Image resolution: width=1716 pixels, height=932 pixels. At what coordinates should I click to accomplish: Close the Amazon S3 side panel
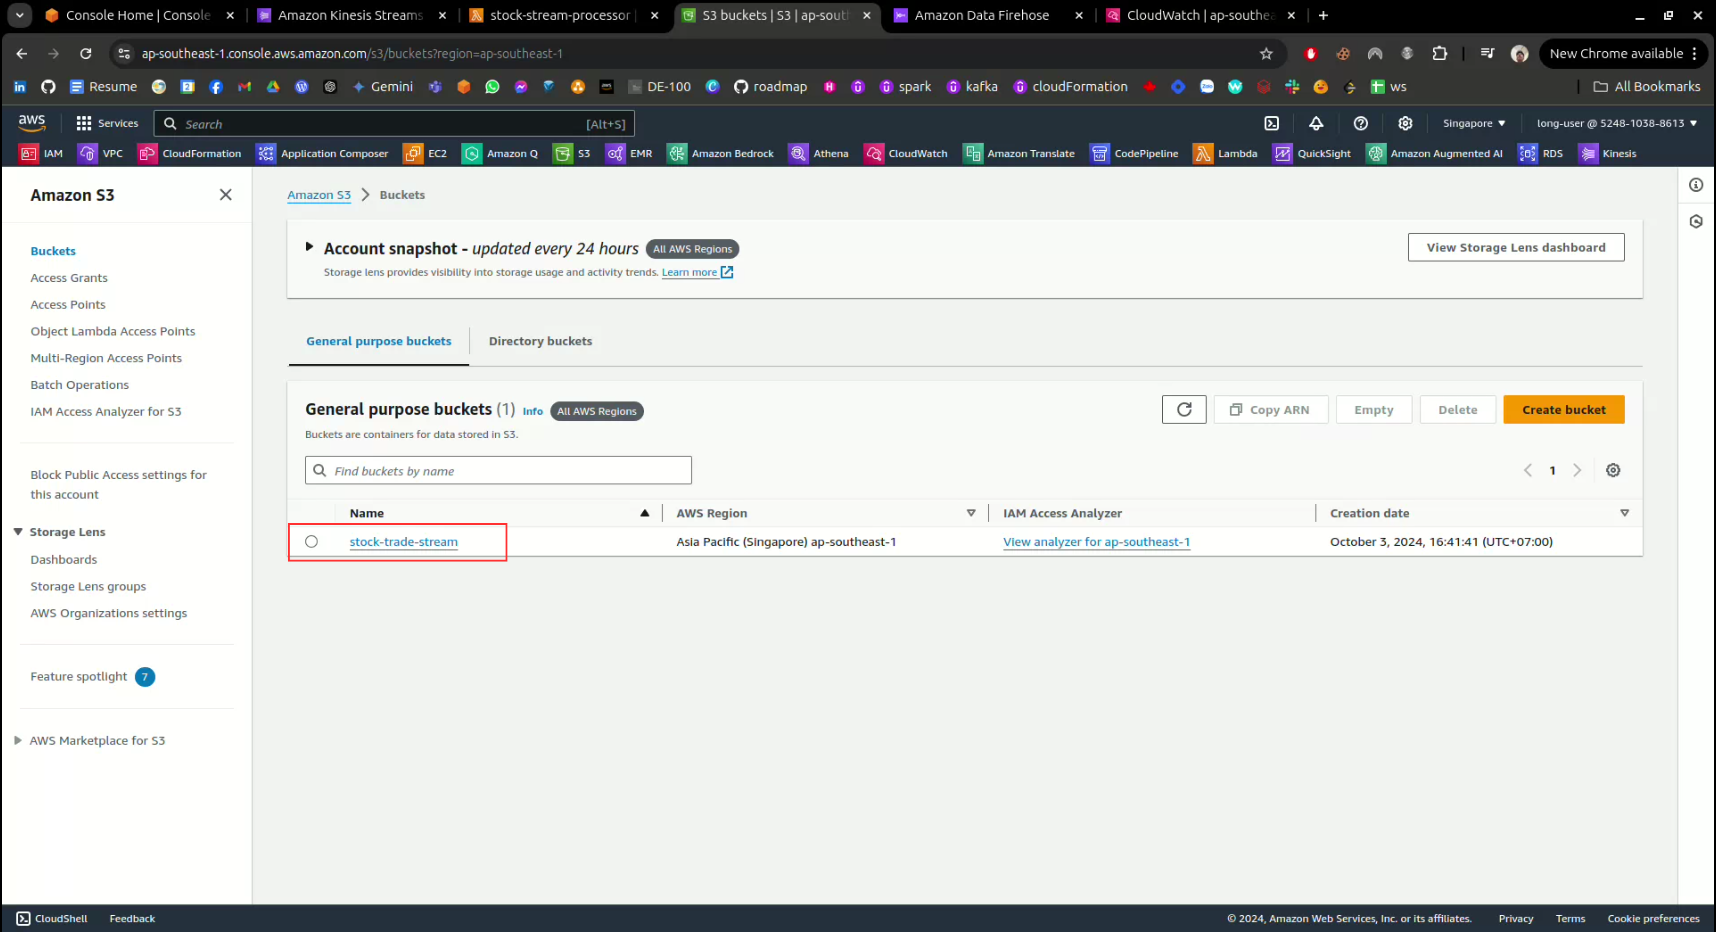click(x=226, y=195)
